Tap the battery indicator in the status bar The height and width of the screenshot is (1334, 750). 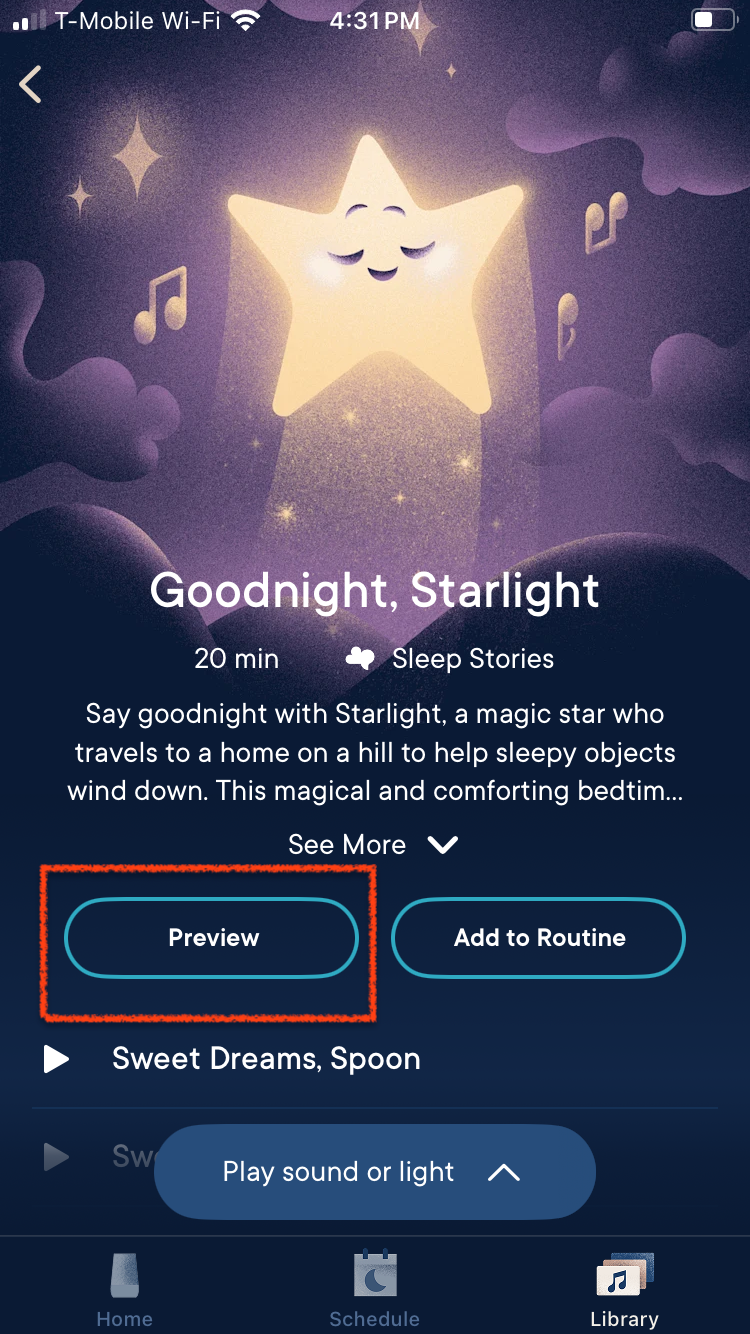tap(713, 21)
